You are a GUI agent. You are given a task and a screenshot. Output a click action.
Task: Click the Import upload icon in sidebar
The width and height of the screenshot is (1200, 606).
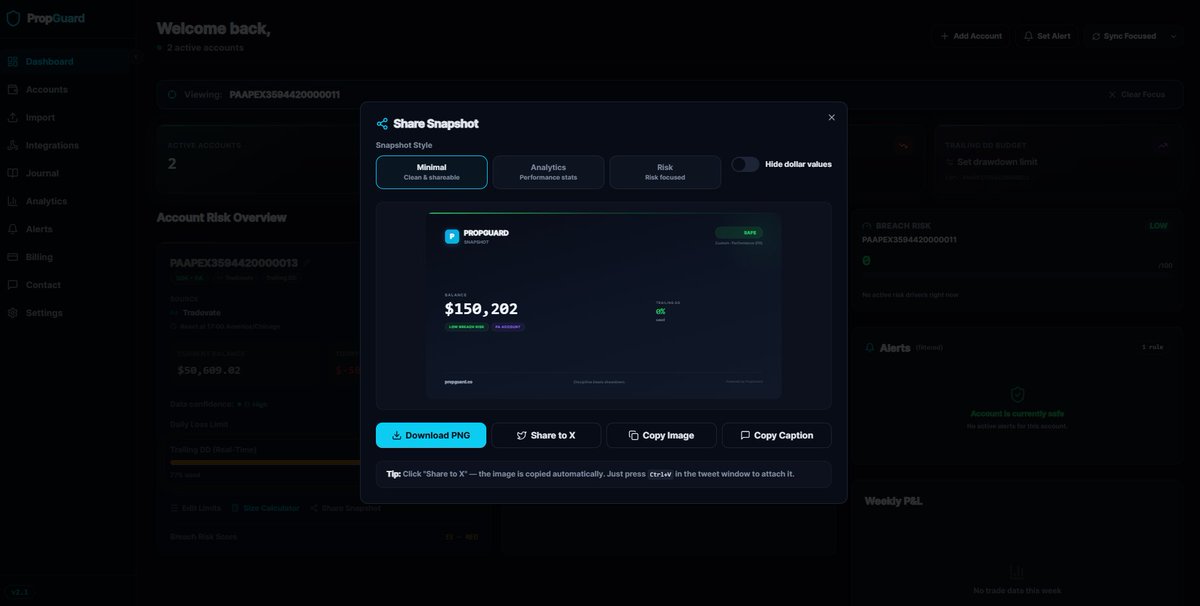click(x=13, y=118)
